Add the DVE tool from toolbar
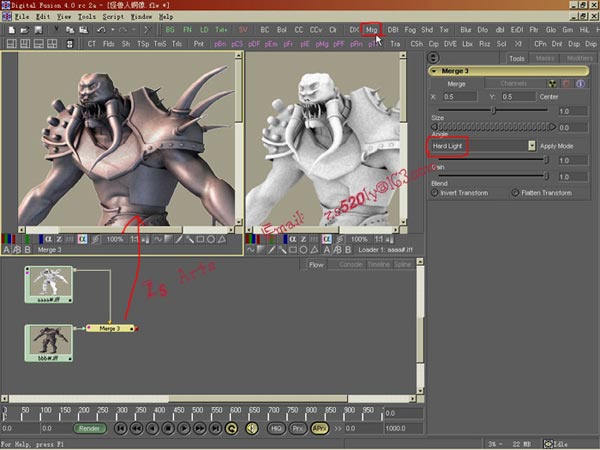Image resolution: width=600 pixels, height=450 pixels. tap(450, 44)
